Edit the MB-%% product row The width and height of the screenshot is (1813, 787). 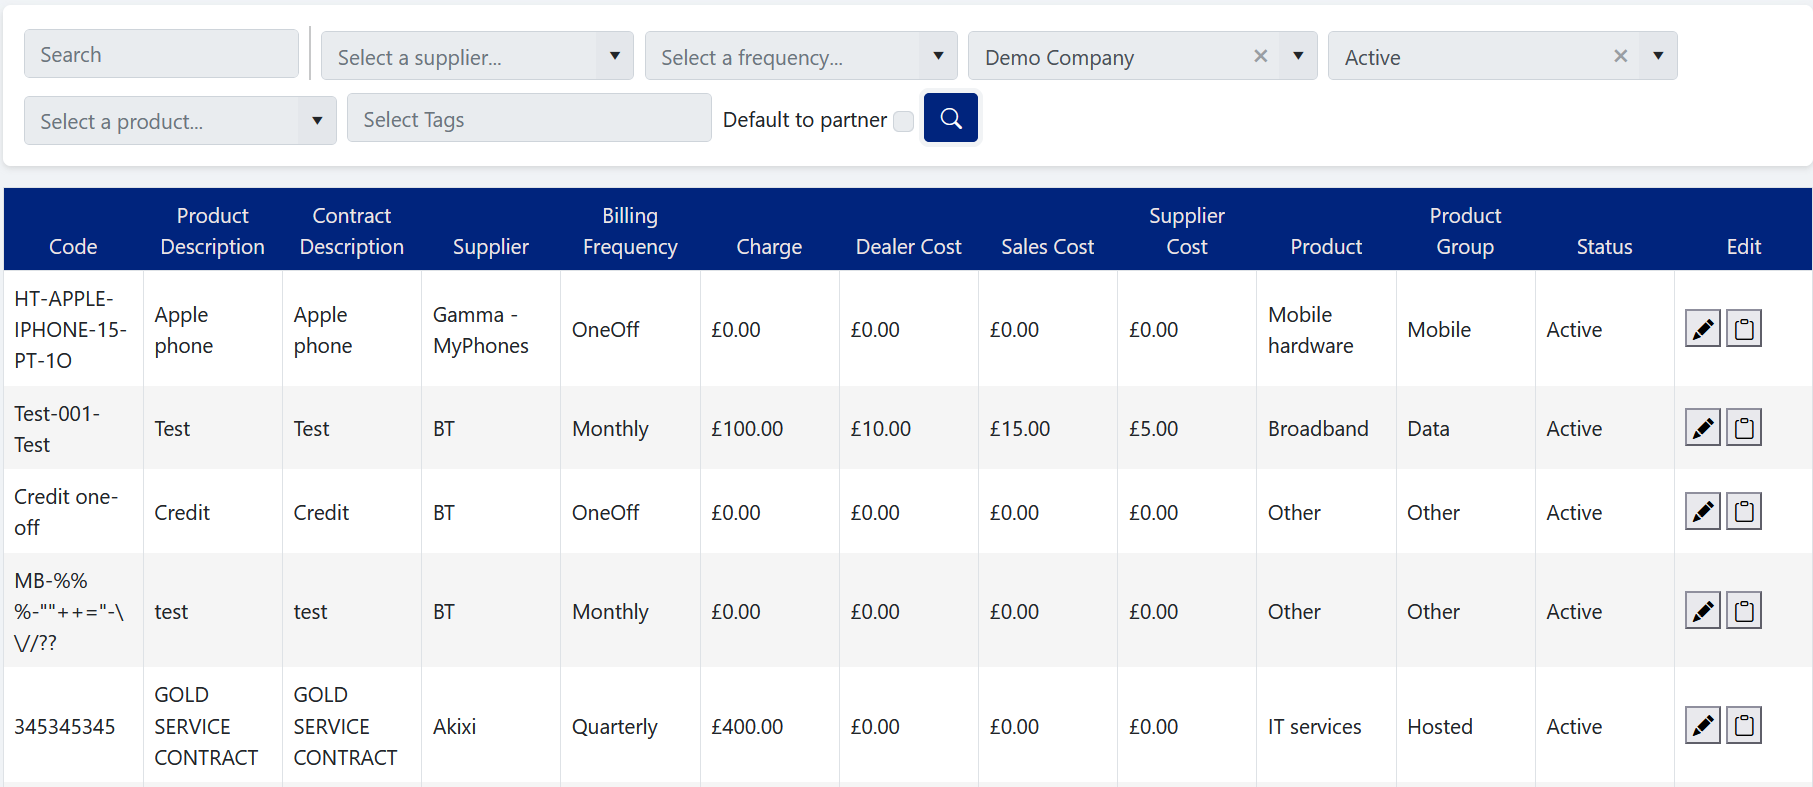[x=1702, y=611]
